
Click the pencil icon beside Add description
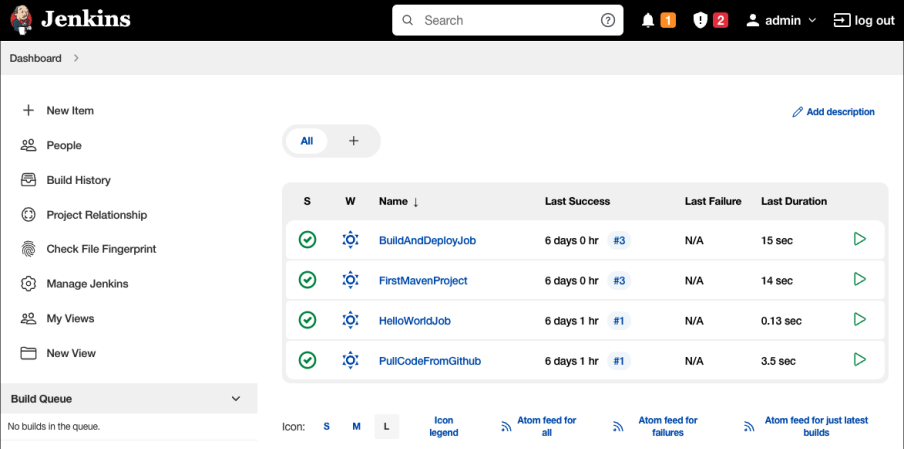coord(797,112)
